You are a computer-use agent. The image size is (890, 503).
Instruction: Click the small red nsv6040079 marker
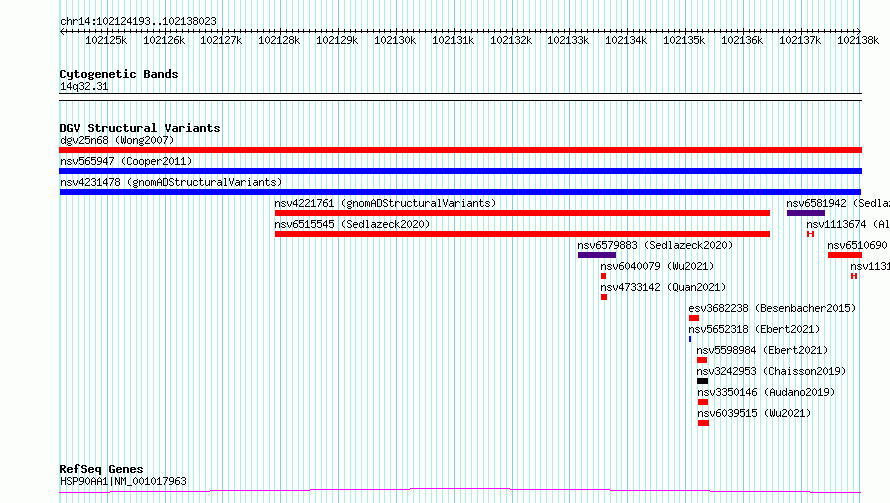(603, 276)
